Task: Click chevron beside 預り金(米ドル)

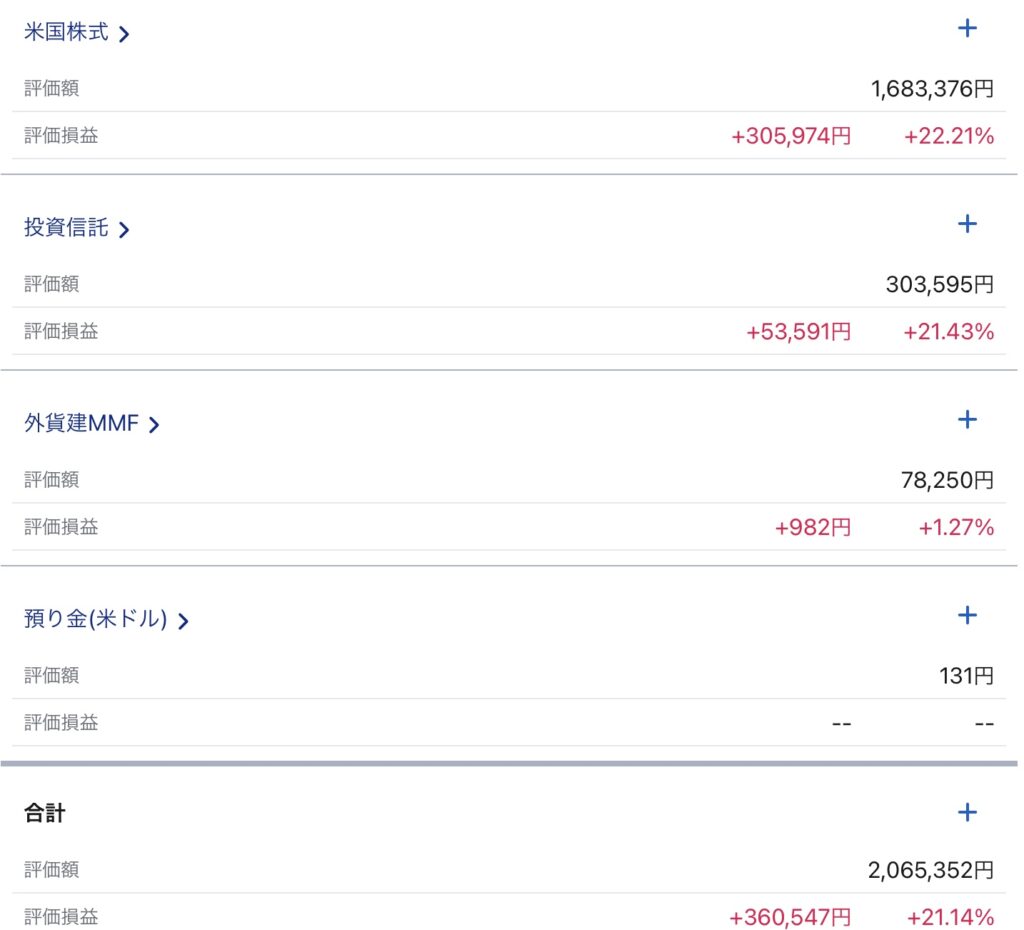Action: (183, 621)
